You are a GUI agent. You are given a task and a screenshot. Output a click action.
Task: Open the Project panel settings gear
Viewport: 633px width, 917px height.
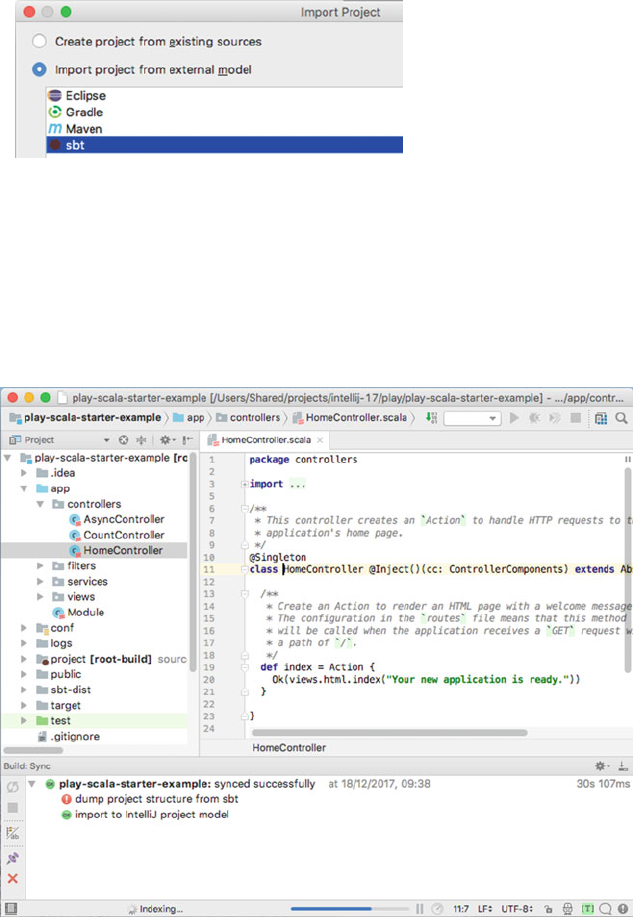coord(167,440)
